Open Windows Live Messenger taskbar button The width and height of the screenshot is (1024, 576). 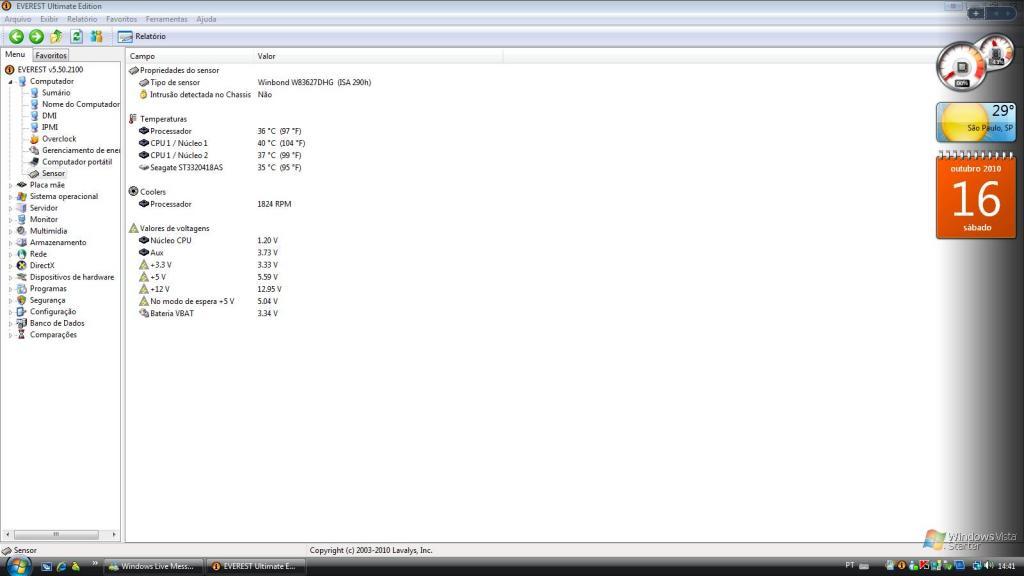[153, 566]
